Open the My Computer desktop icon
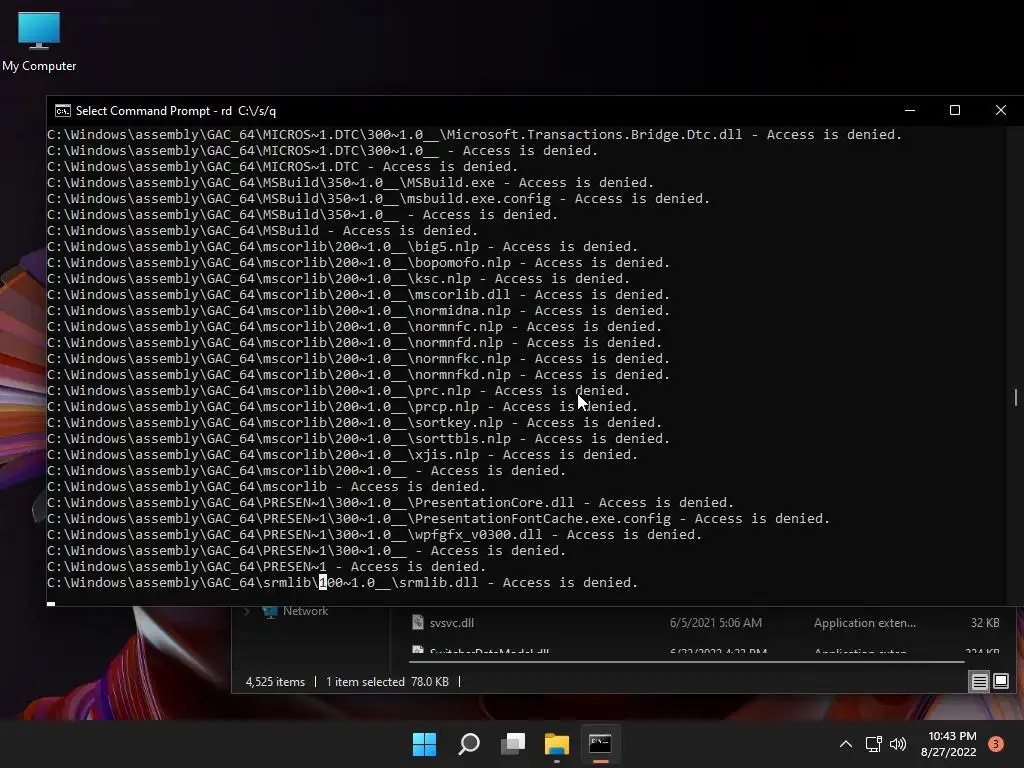The image size is (1024, 768). pyautogui.click(x=39, y=42)
